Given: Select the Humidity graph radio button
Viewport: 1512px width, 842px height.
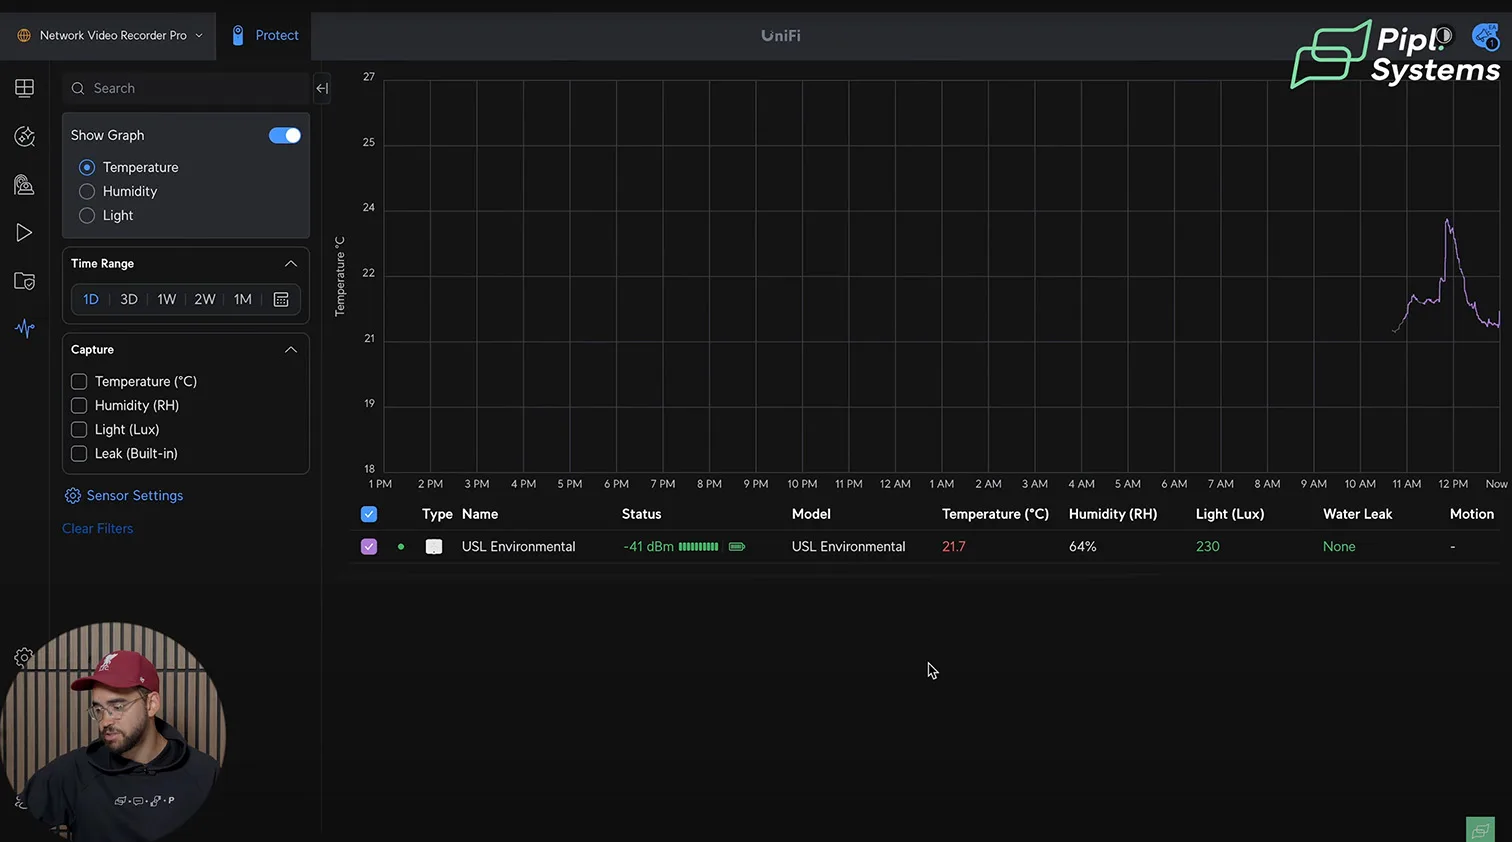Looking at the screenshot, I should pyautogui.click(x=87, y=191).
